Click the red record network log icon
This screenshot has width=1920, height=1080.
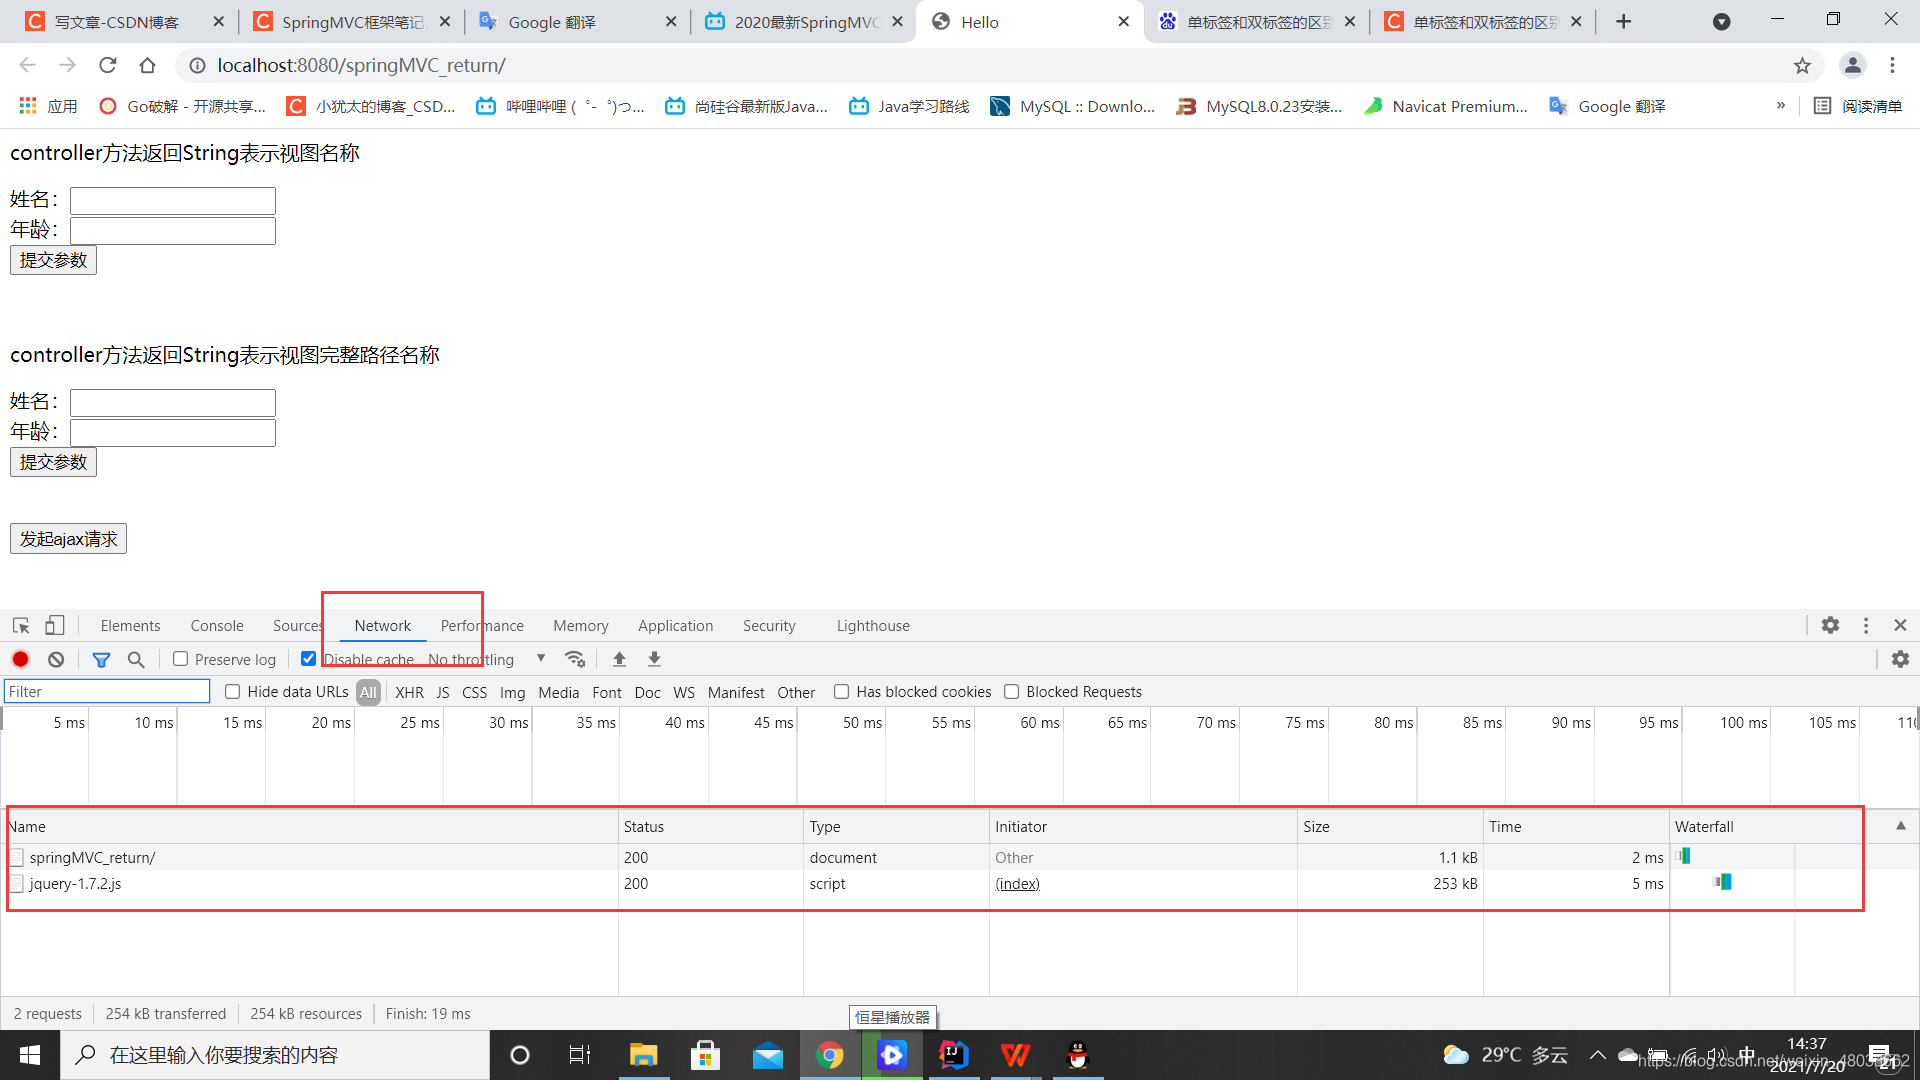tap(20, 660)
